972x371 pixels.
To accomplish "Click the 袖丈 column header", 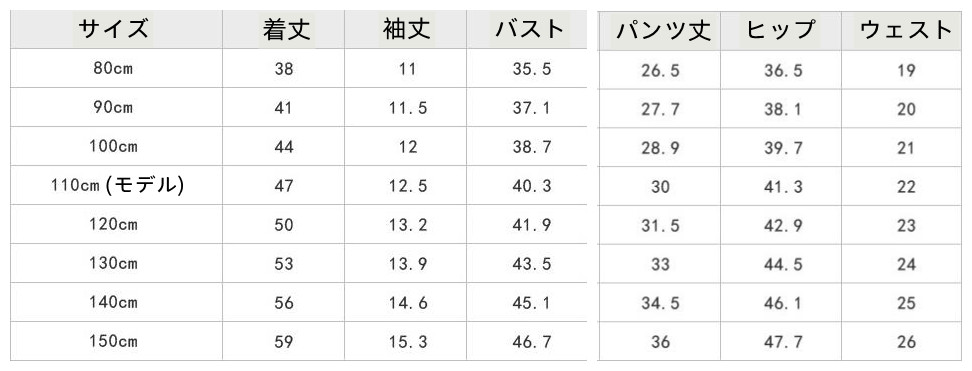I will (x=406, y=29).
